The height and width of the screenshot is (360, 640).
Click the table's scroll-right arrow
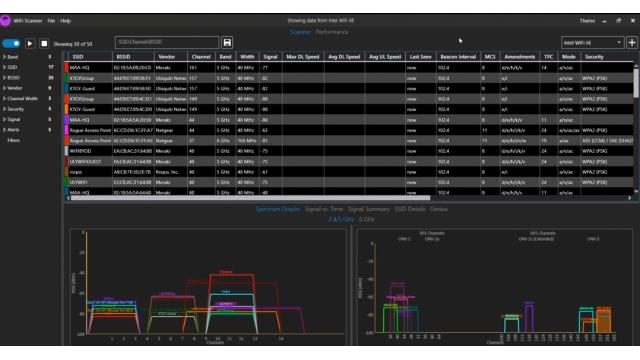(x=630, y=198)
